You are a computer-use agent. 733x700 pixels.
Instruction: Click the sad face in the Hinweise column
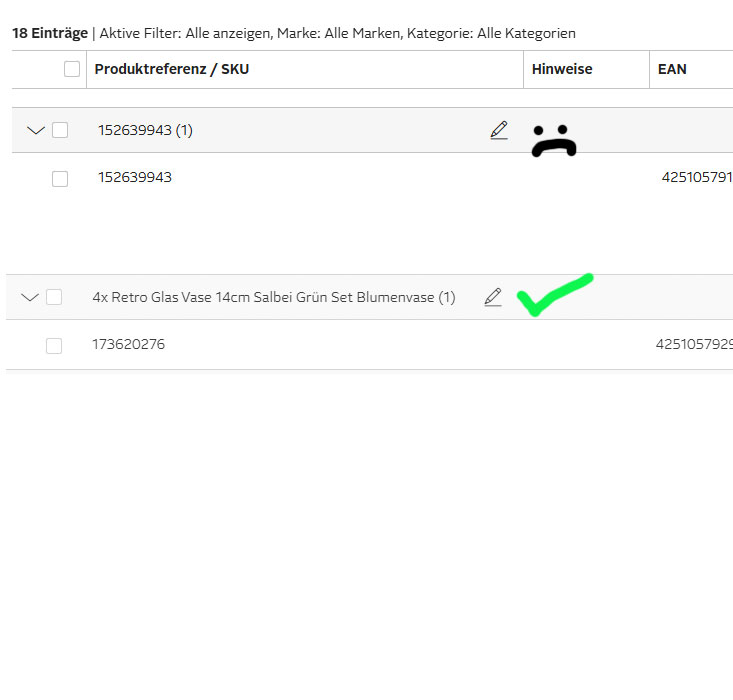(553, 142)
